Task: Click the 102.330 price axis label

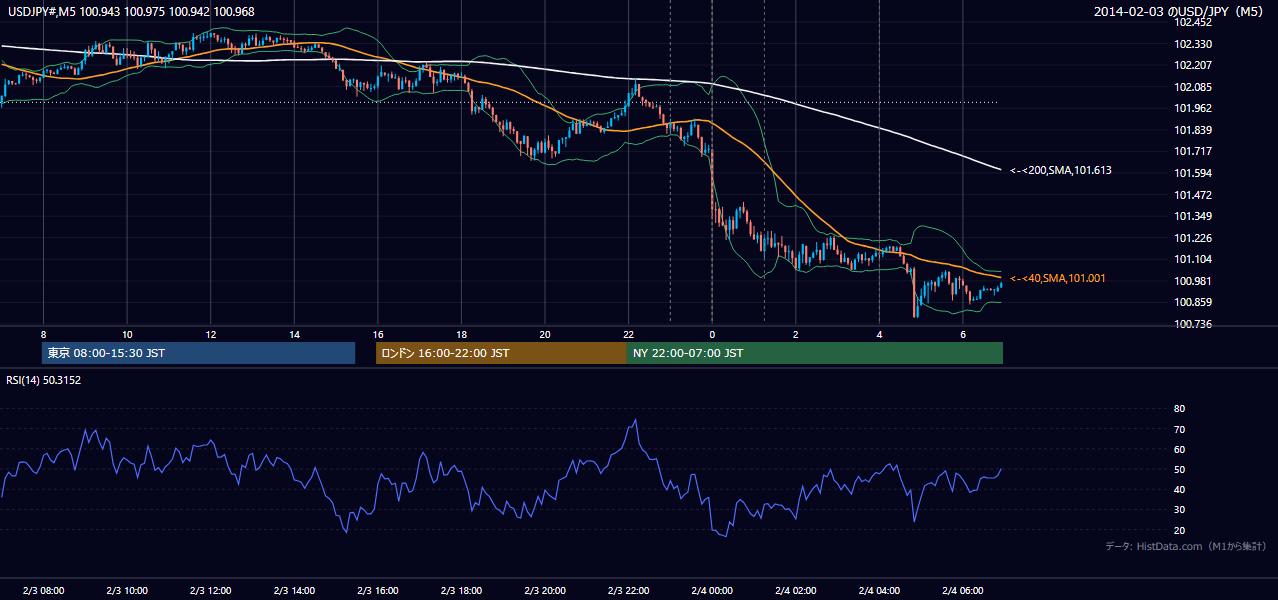Action: click(x=1193, y=44)
